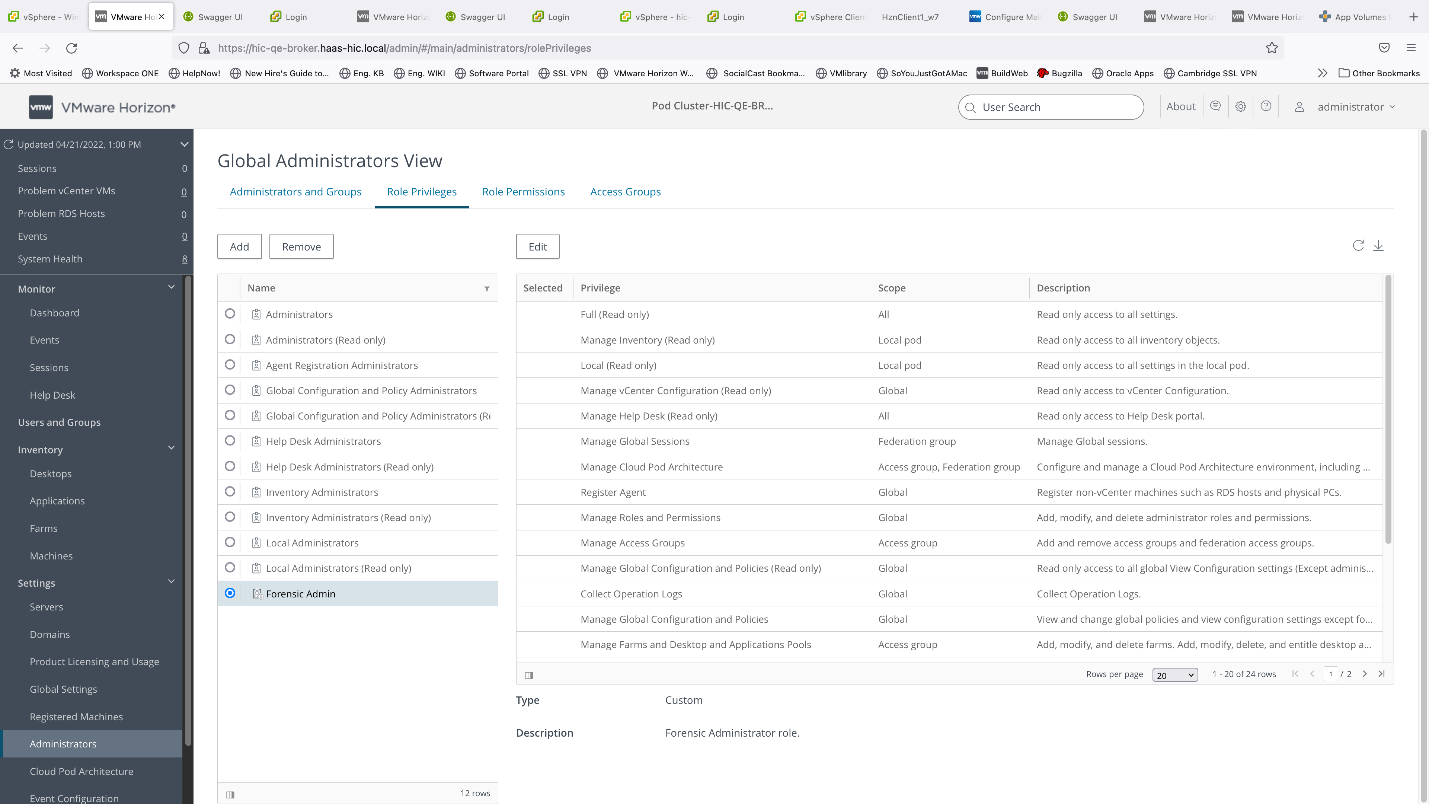Refresh the role privileges list
Screen dimensions: 1429x804
click(x=1358, y=245)
